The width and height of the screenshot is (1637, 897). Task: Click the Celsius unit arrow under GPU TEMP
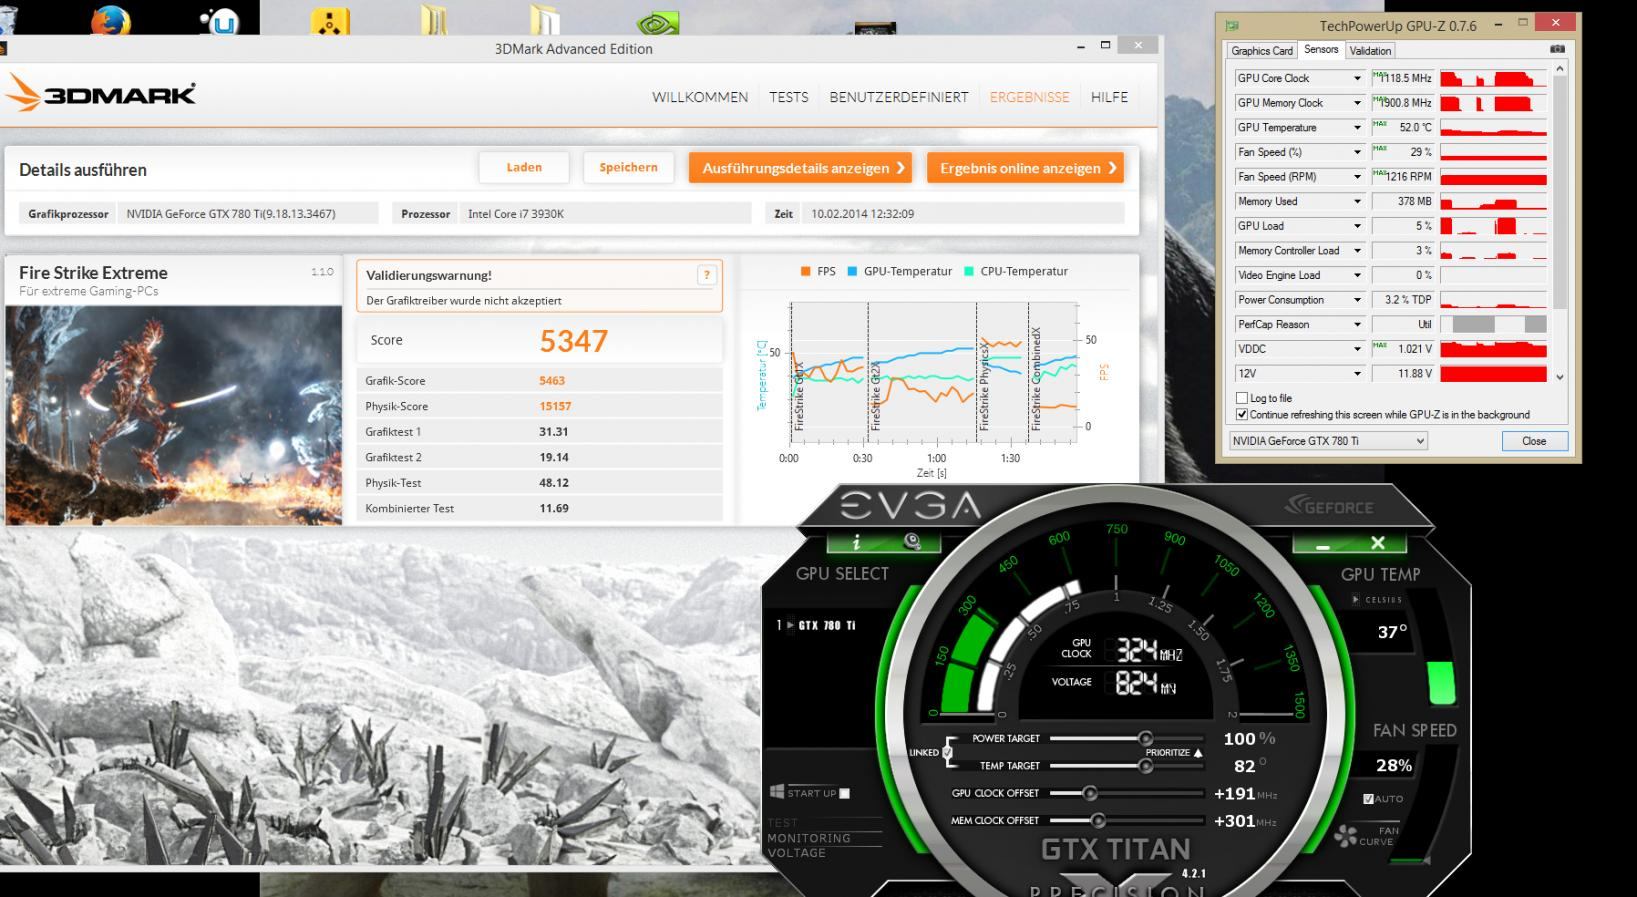tap(1356, 600)
